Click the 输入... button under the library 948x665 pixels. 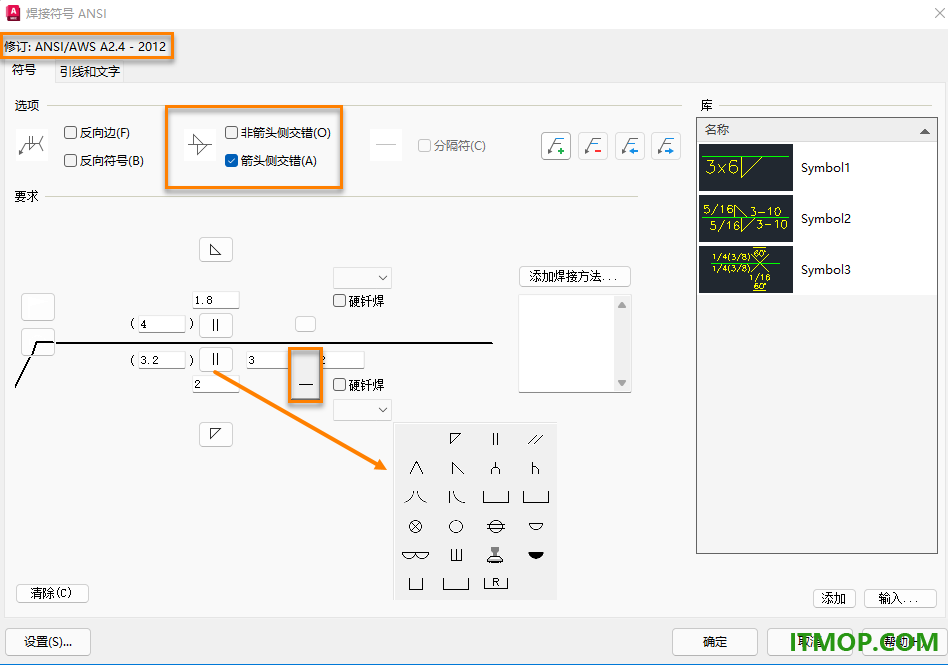tap(900, 598)
